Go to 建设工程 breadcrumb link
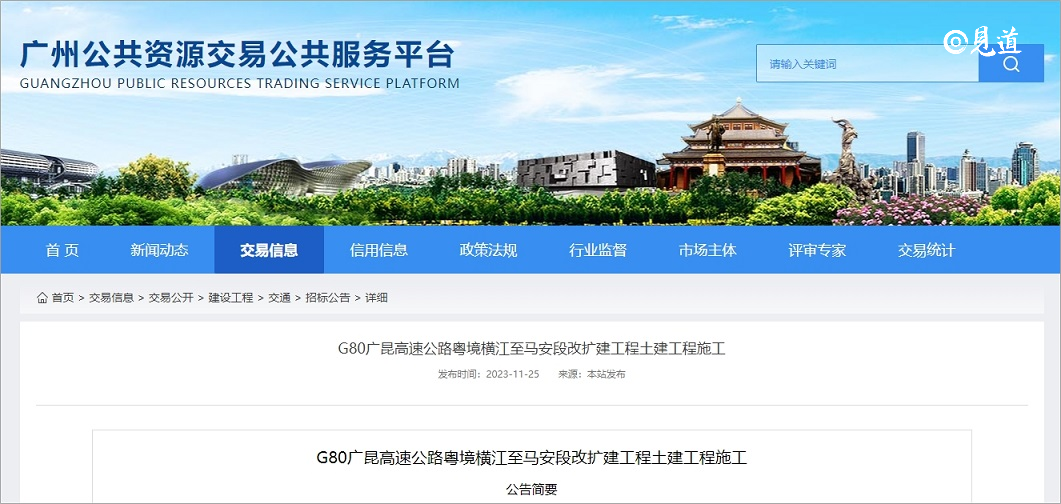 tap(231, 298)
